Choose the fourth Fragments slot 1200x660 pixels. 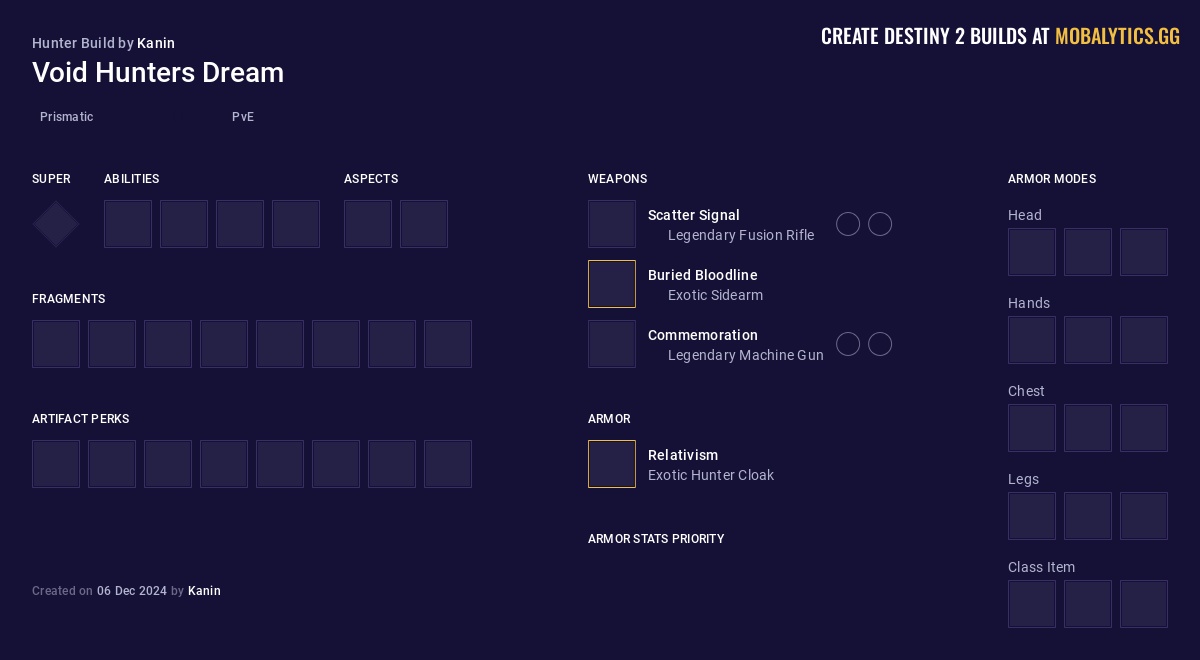(x=224, y=344)
